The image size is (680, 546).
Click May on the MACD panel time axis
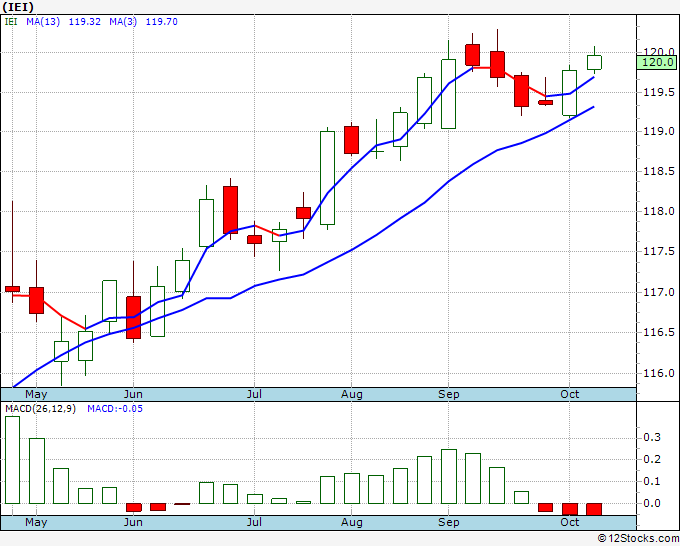point(36,522)
